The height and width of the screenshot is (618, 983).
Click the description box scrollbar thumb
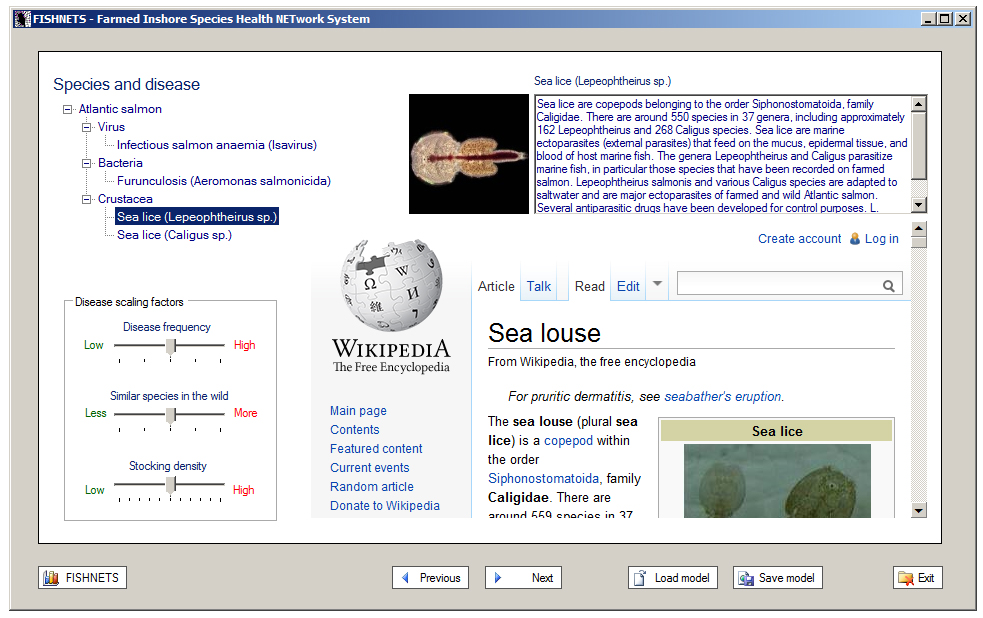(918, 145)
